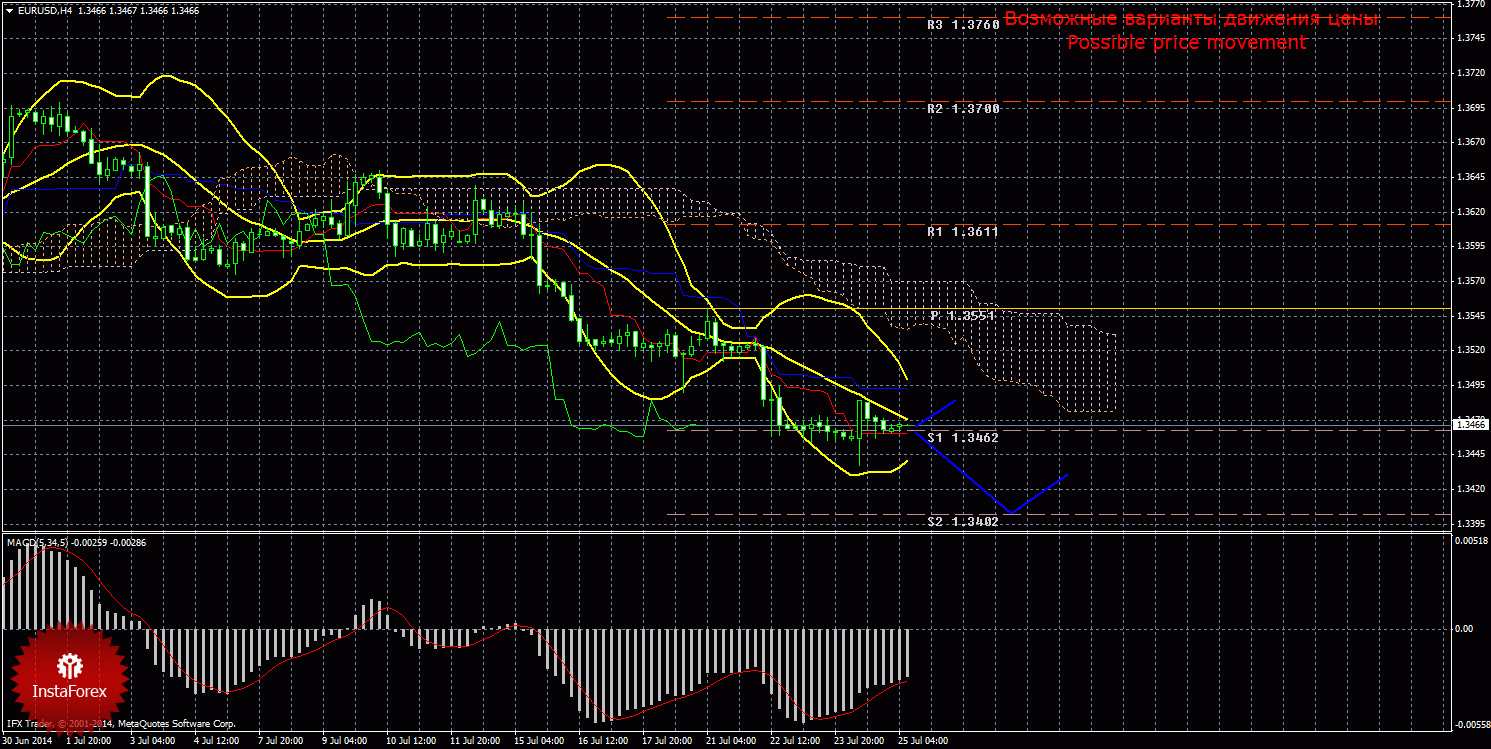The height and width of the screenshot is (749, 1491).
Task: Click the S1 1.3462 support label
Action: coord(962,438)
